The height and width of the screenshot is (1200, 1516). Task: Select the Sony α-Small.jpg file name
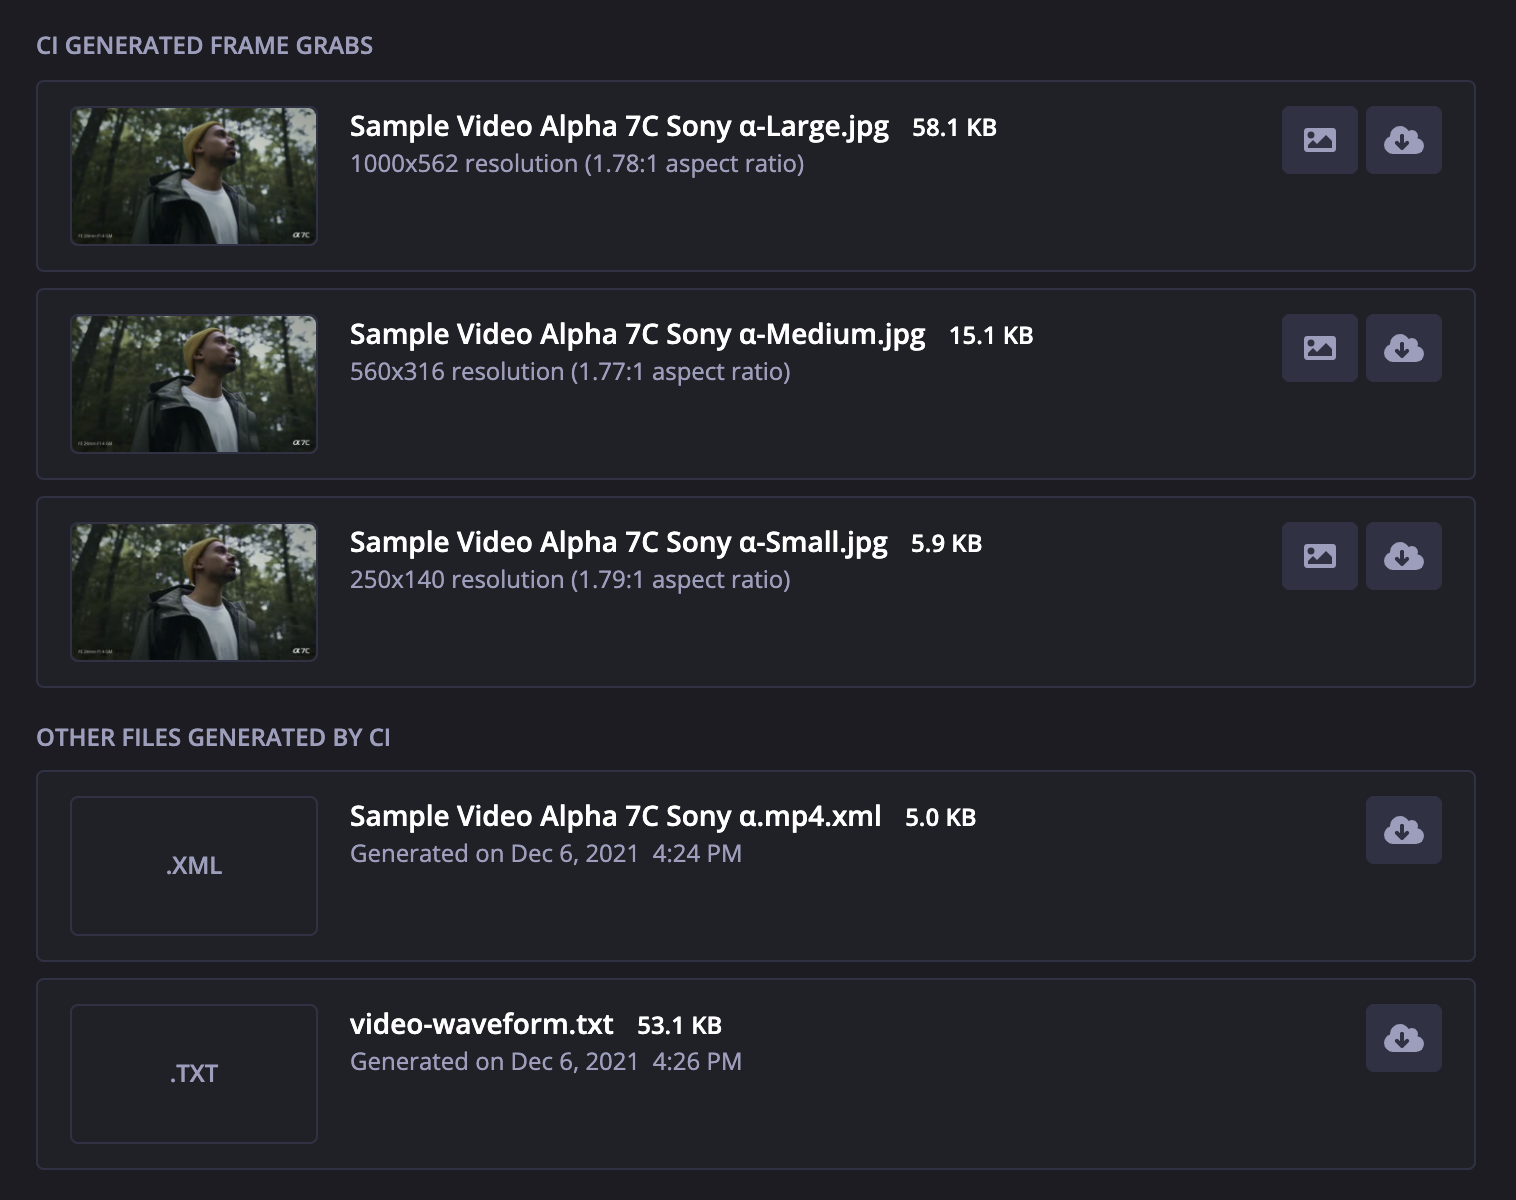tap(618, 543)
